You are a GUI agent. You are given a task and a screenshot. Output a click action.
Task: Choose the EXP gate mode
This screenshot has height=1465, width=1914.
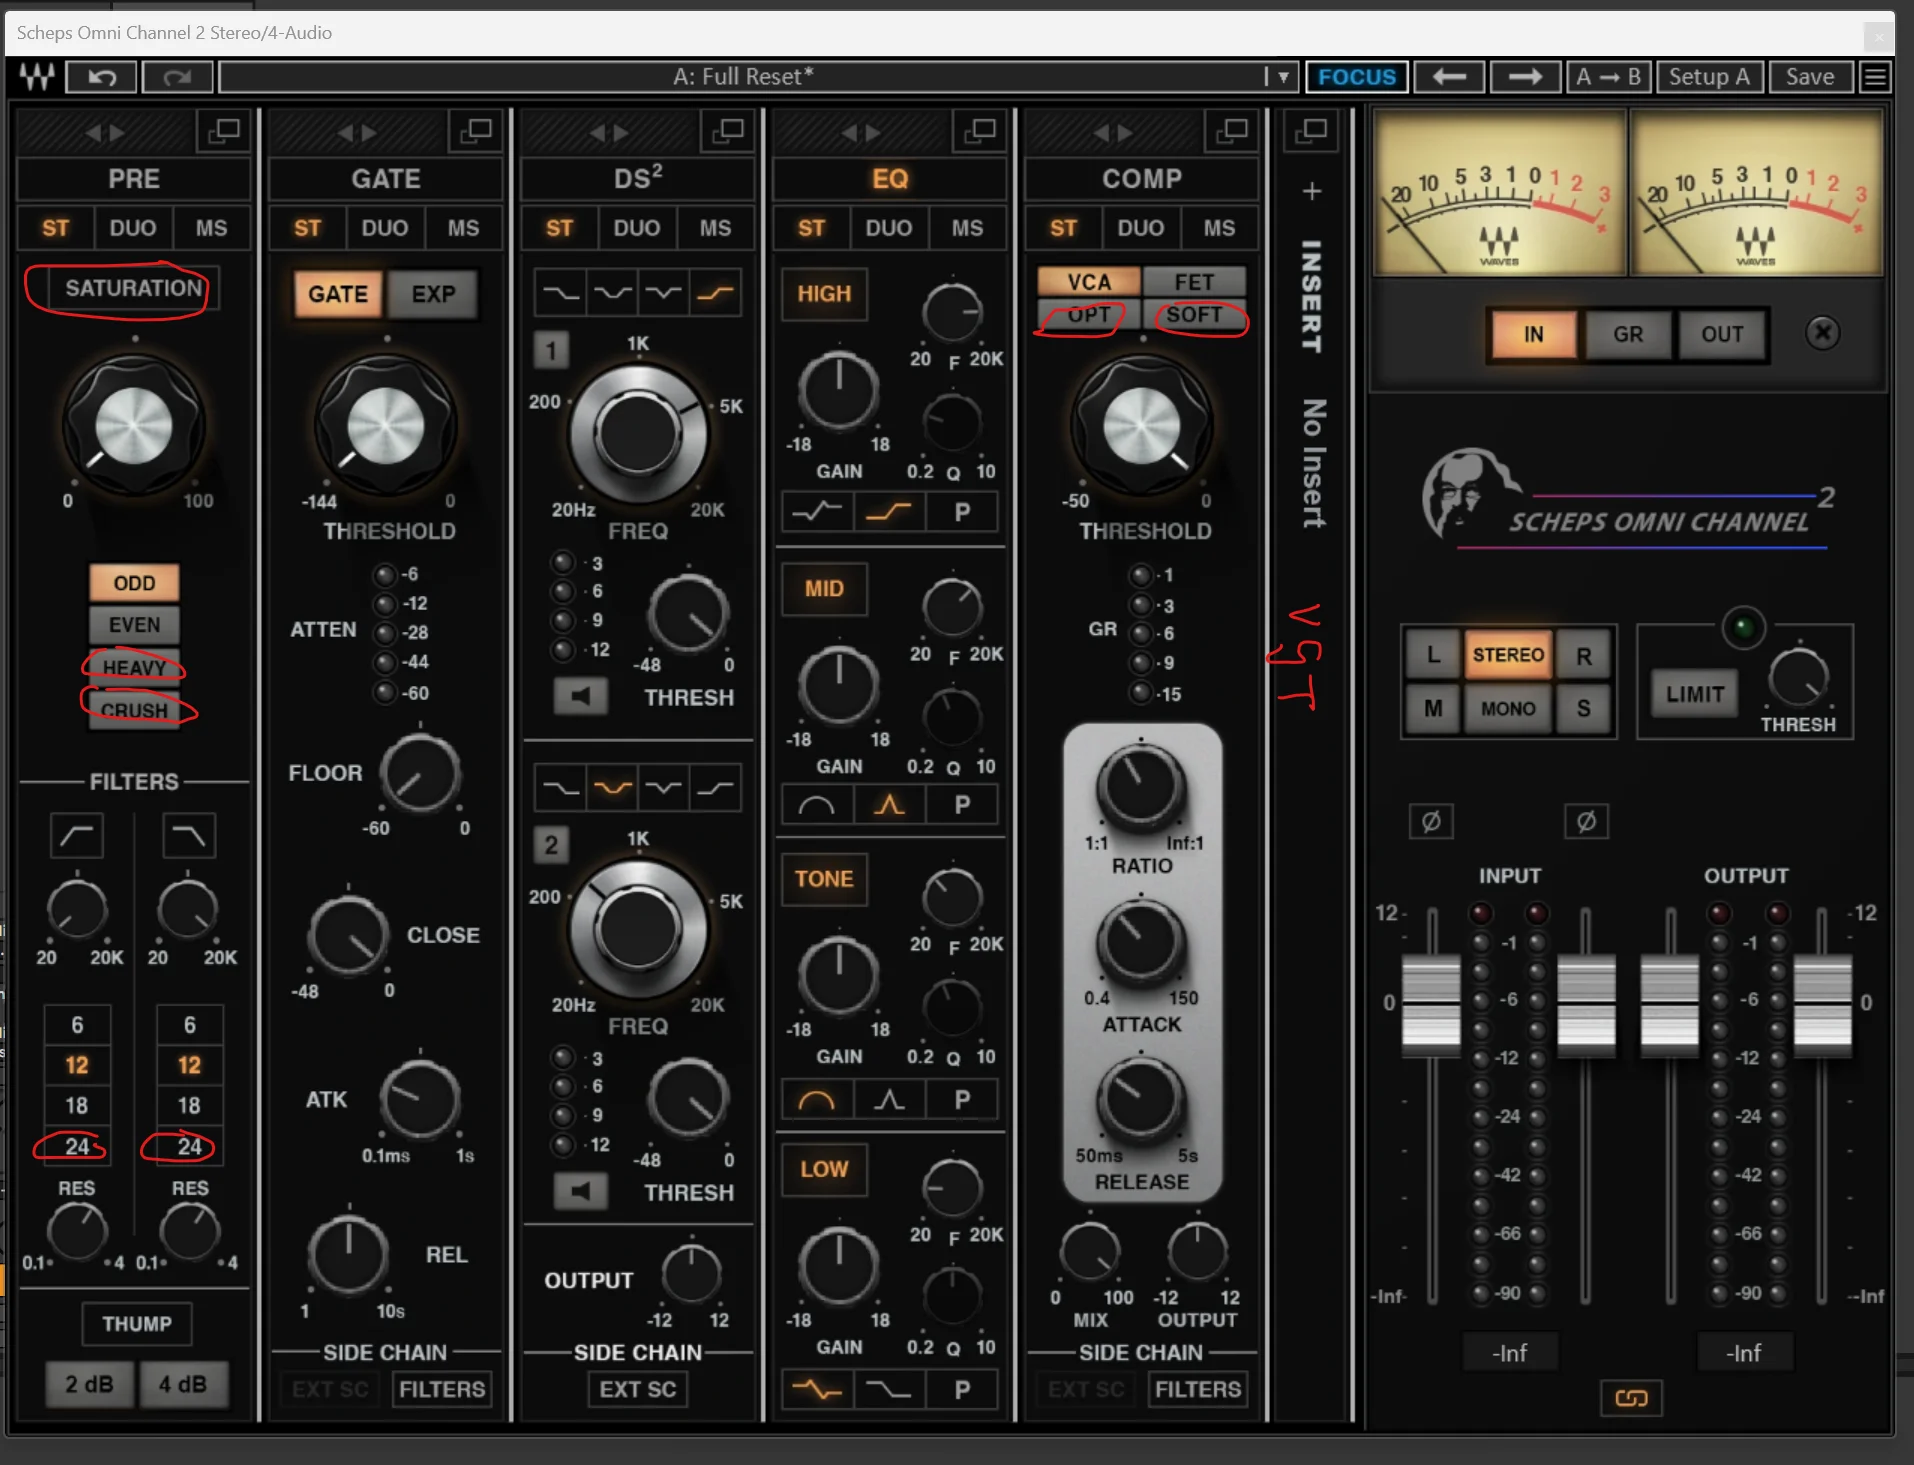(x=433, y=294)
